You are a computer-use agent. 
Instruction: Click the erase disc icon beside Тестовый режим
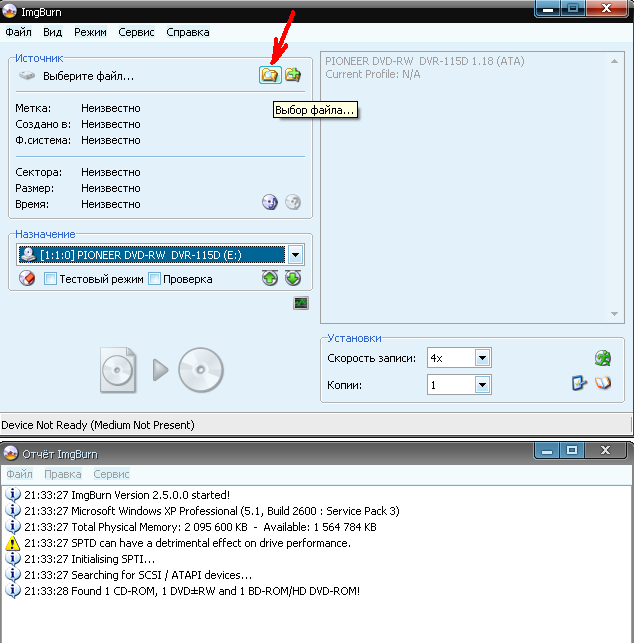(x=27, y=278)
